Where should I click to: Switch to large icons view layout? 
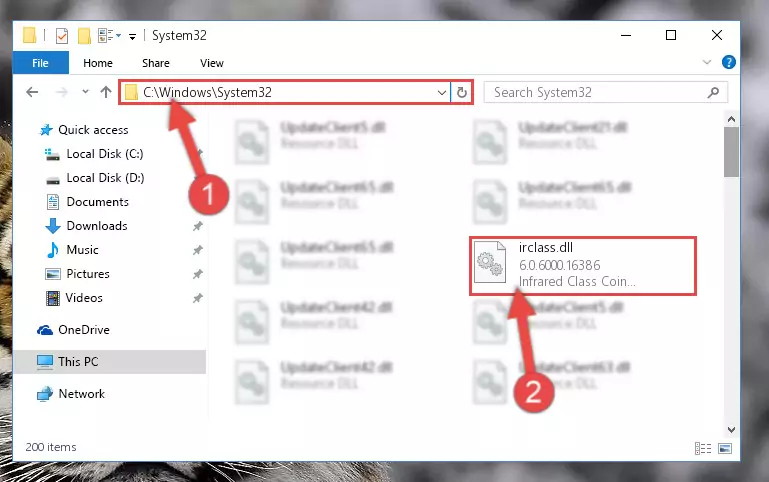[725, 448]
